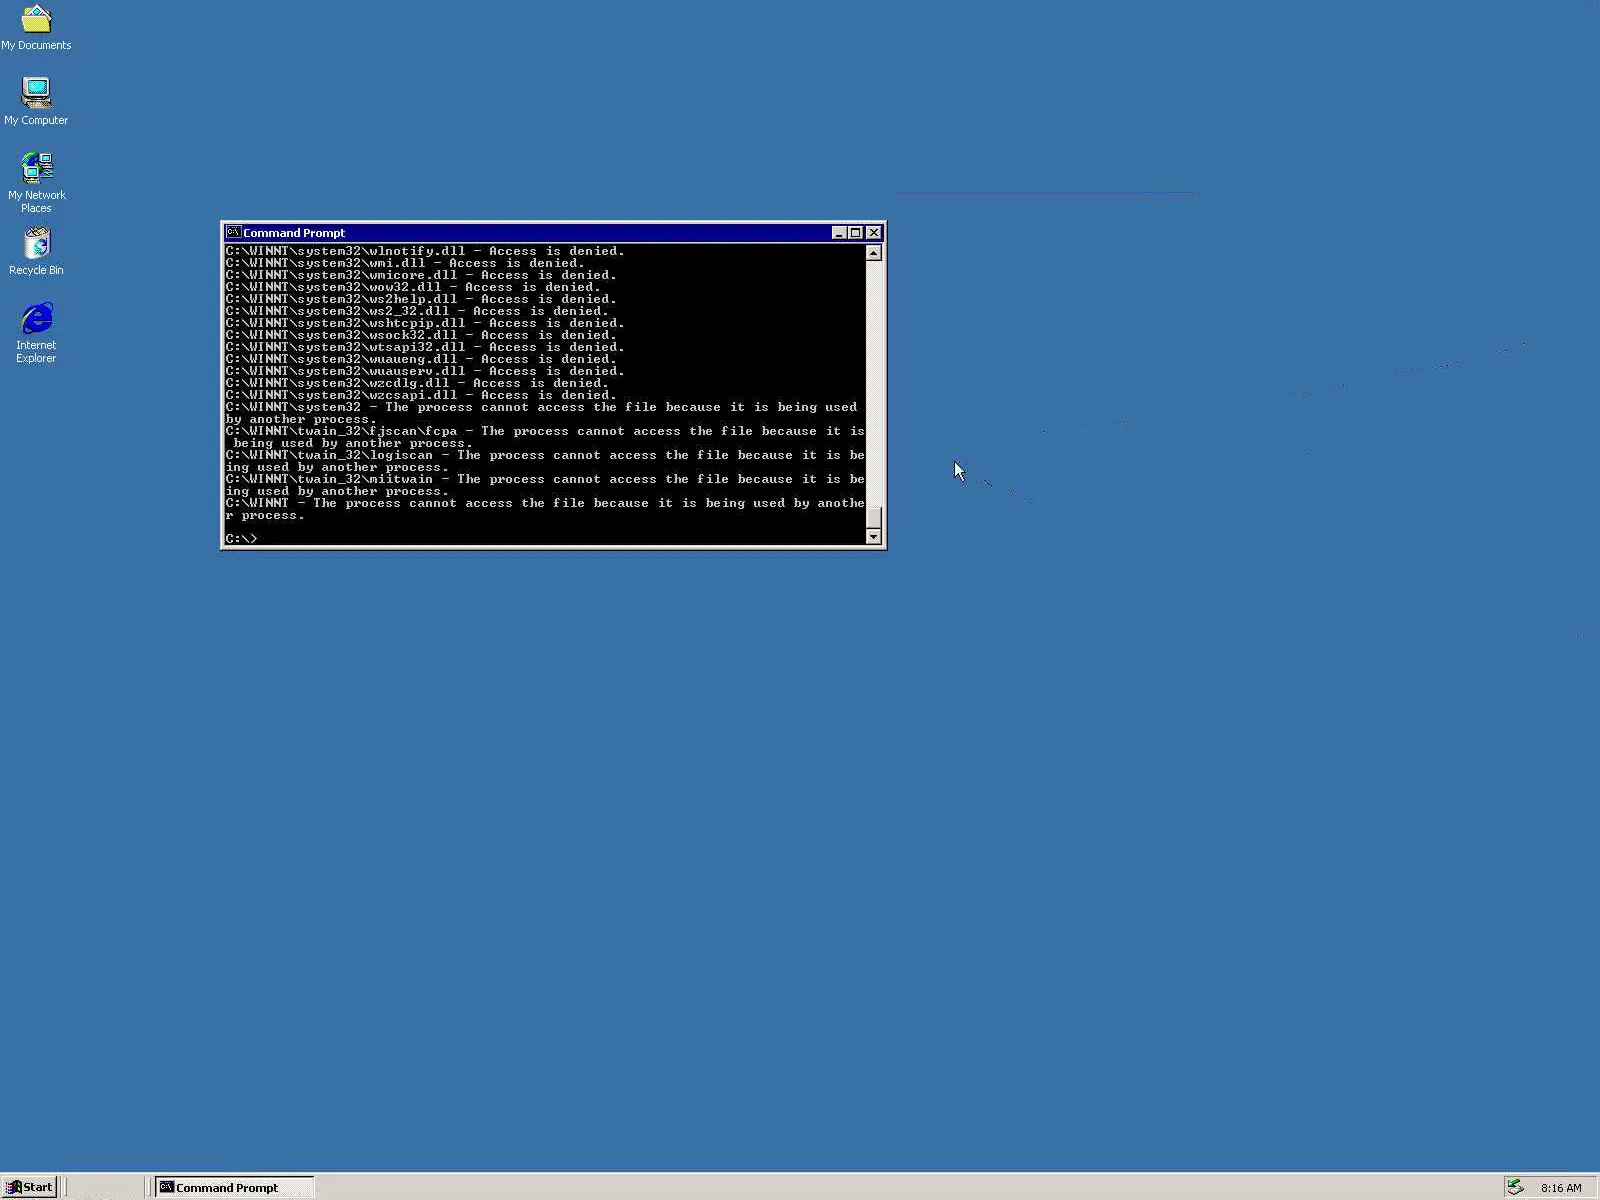The height and width of the screenshot is (1200, 1600).
Task: Click the 8:16 AM clock
Action: [1561, 1188]
